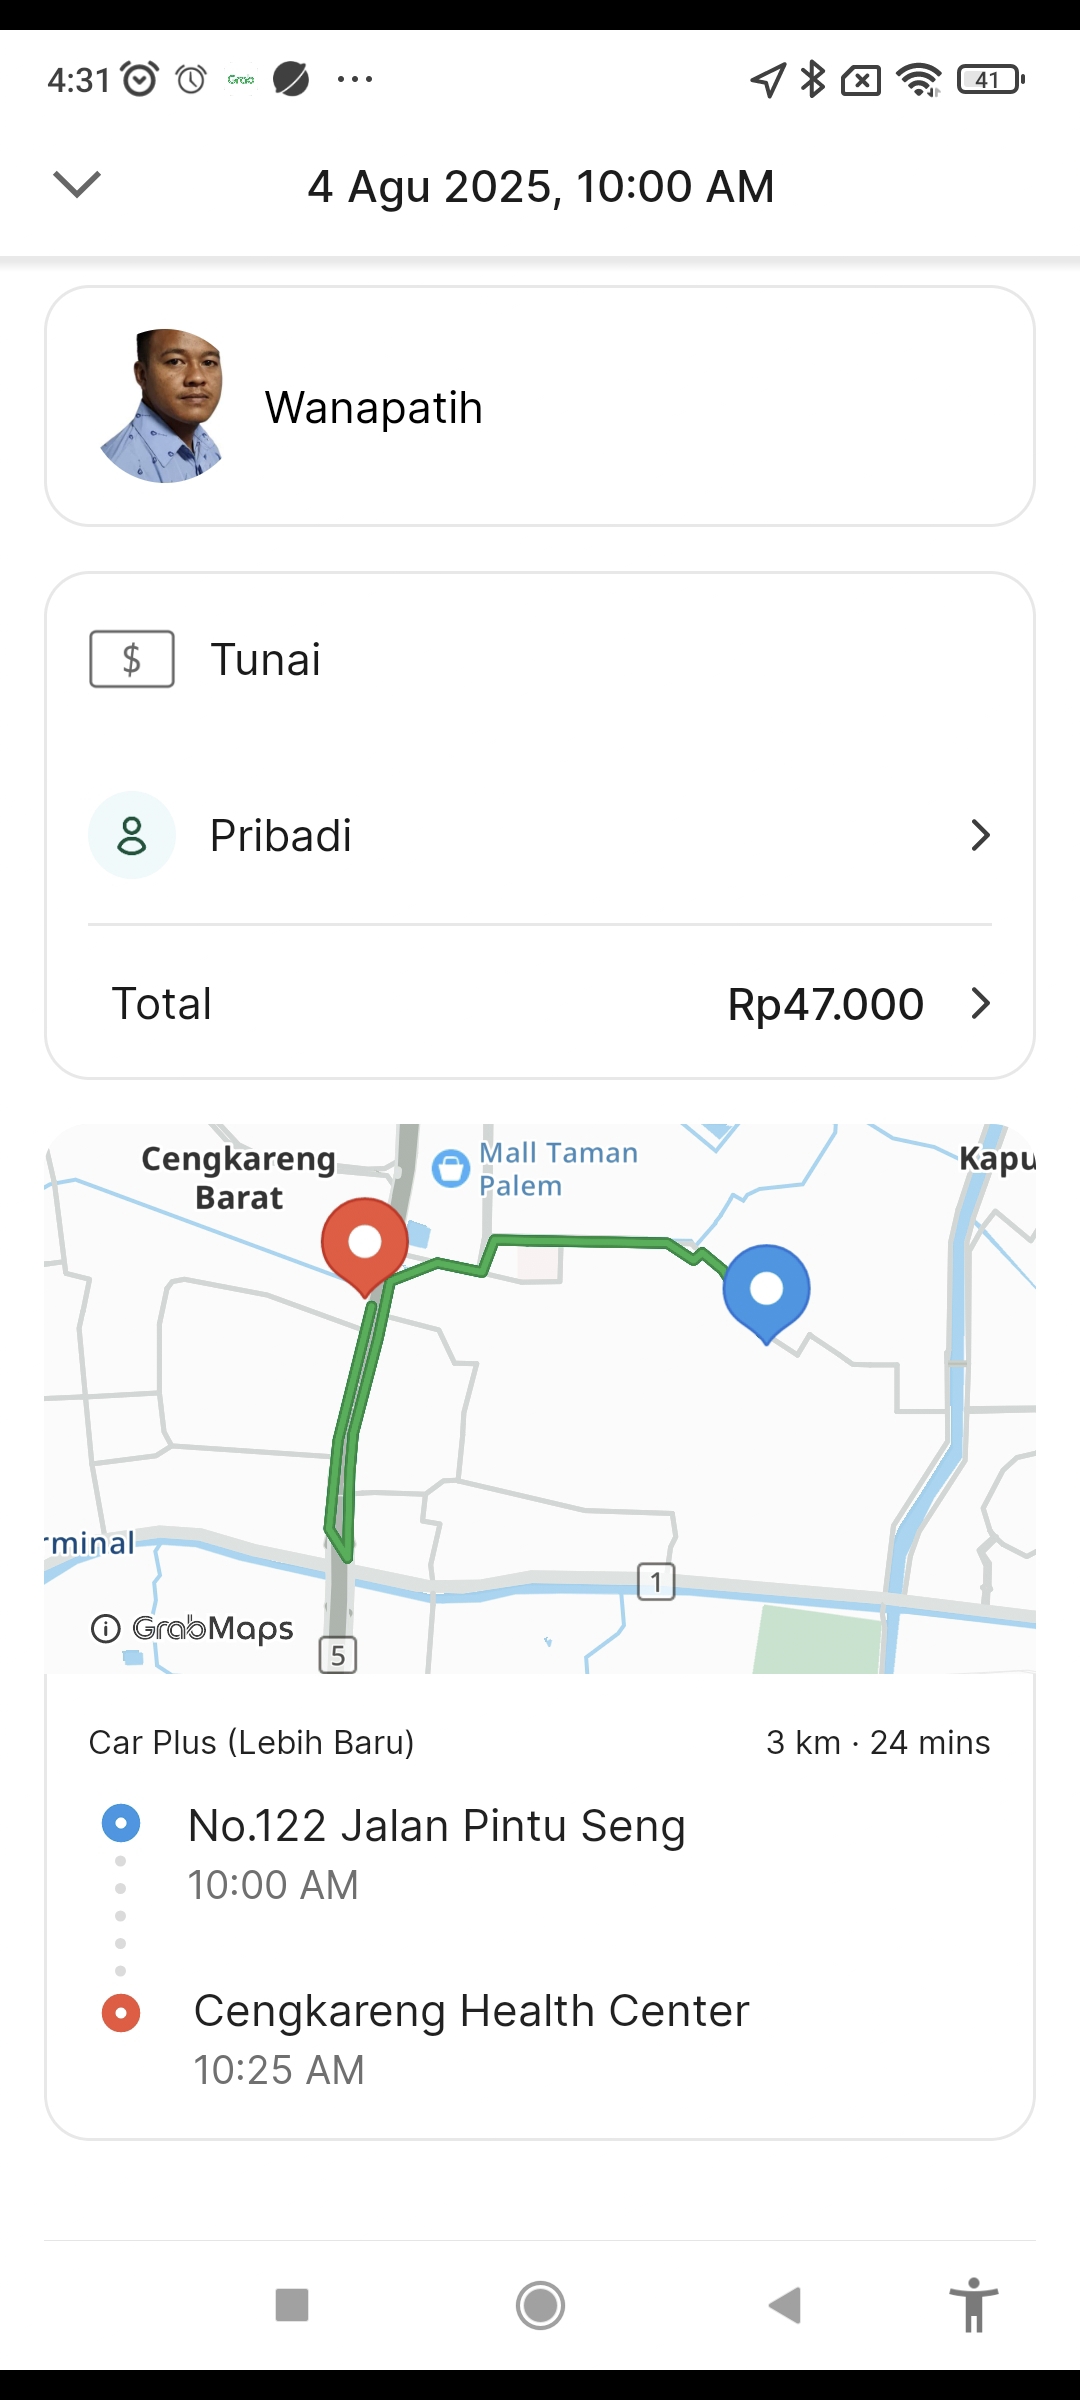1080x2400 pixels.
Task: Open the GrabMaps info icon
Action: 105,1629
